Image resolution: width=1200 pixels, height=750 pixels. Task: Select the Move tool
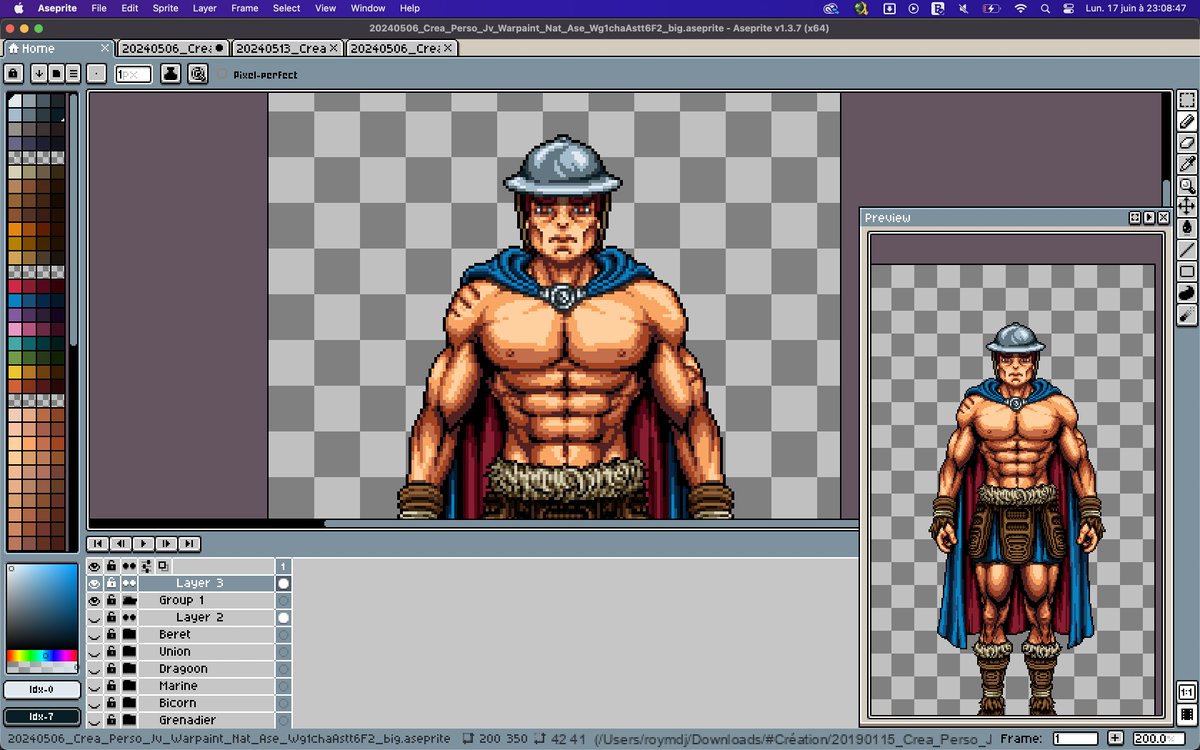coord(1187,207)
